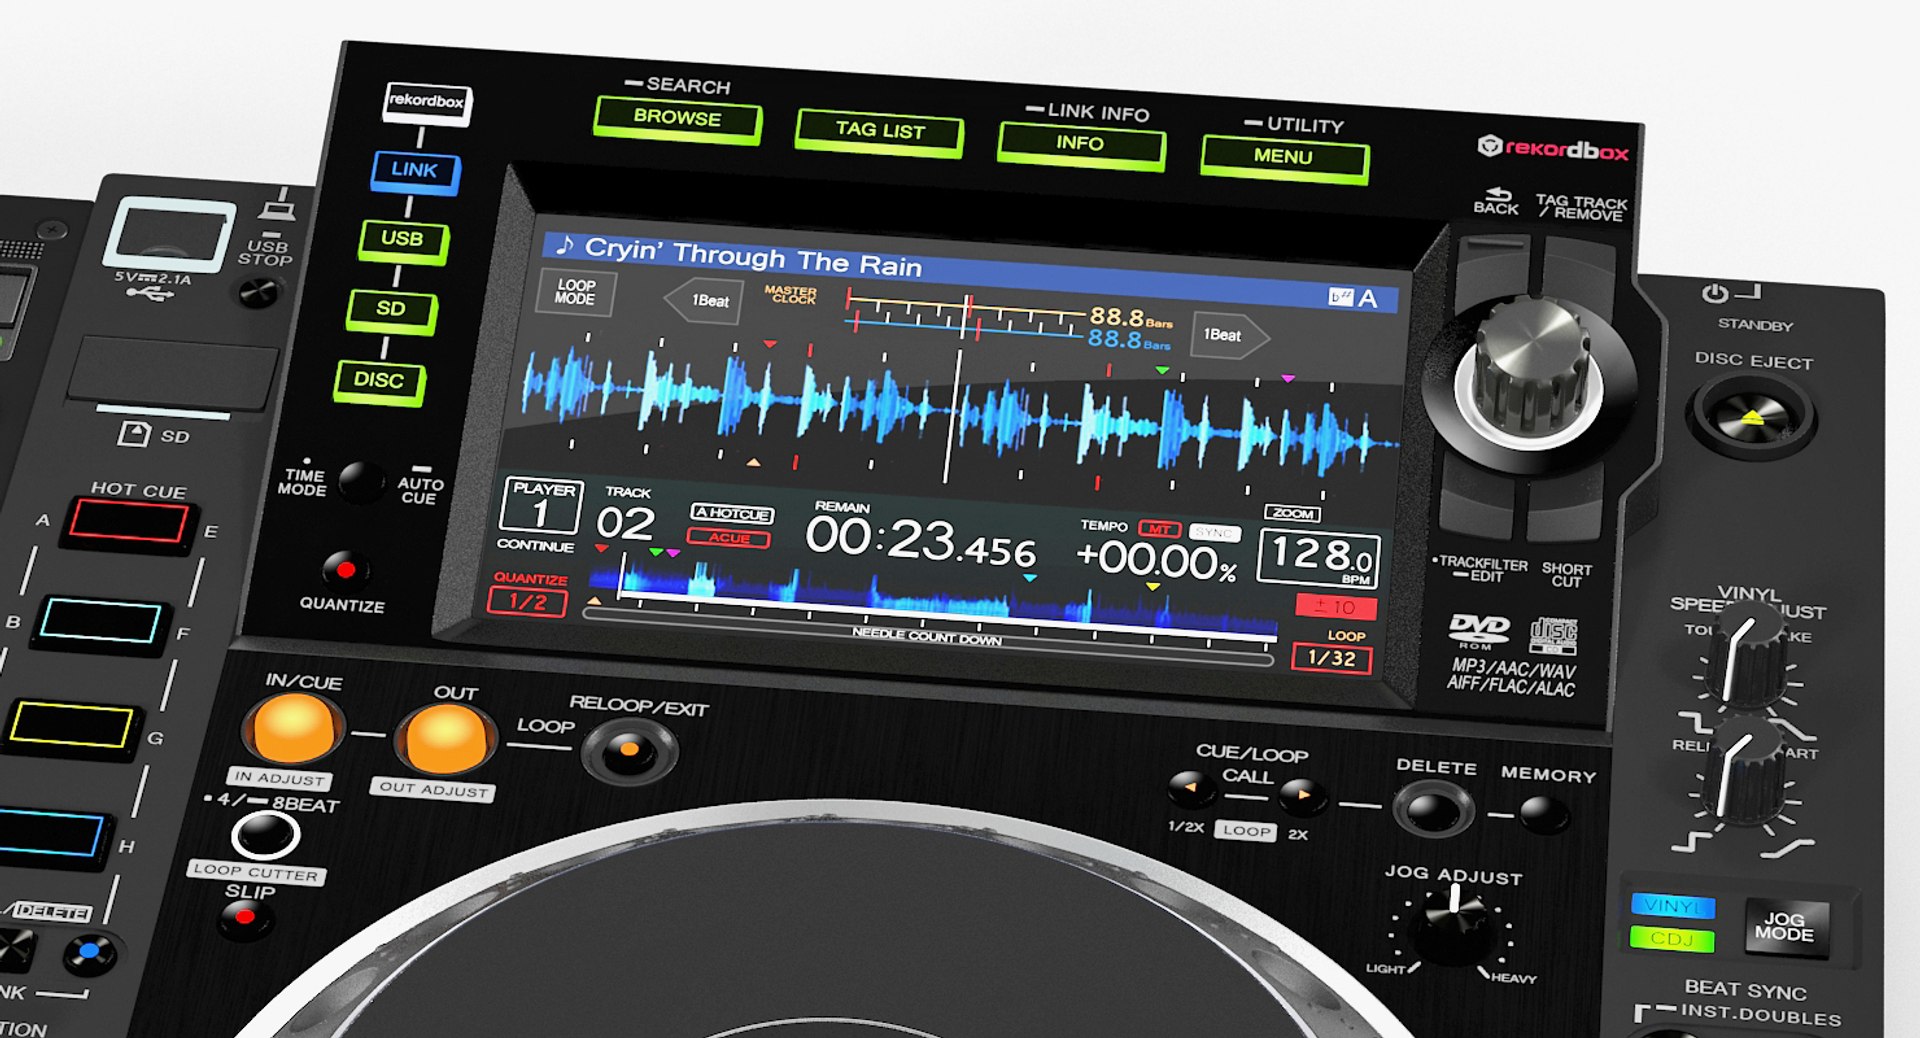Image resolution: width=1920 pixels, height=1038 pixels.
Task: Toggle the MT master tempo indicator
Action: 1159,529
